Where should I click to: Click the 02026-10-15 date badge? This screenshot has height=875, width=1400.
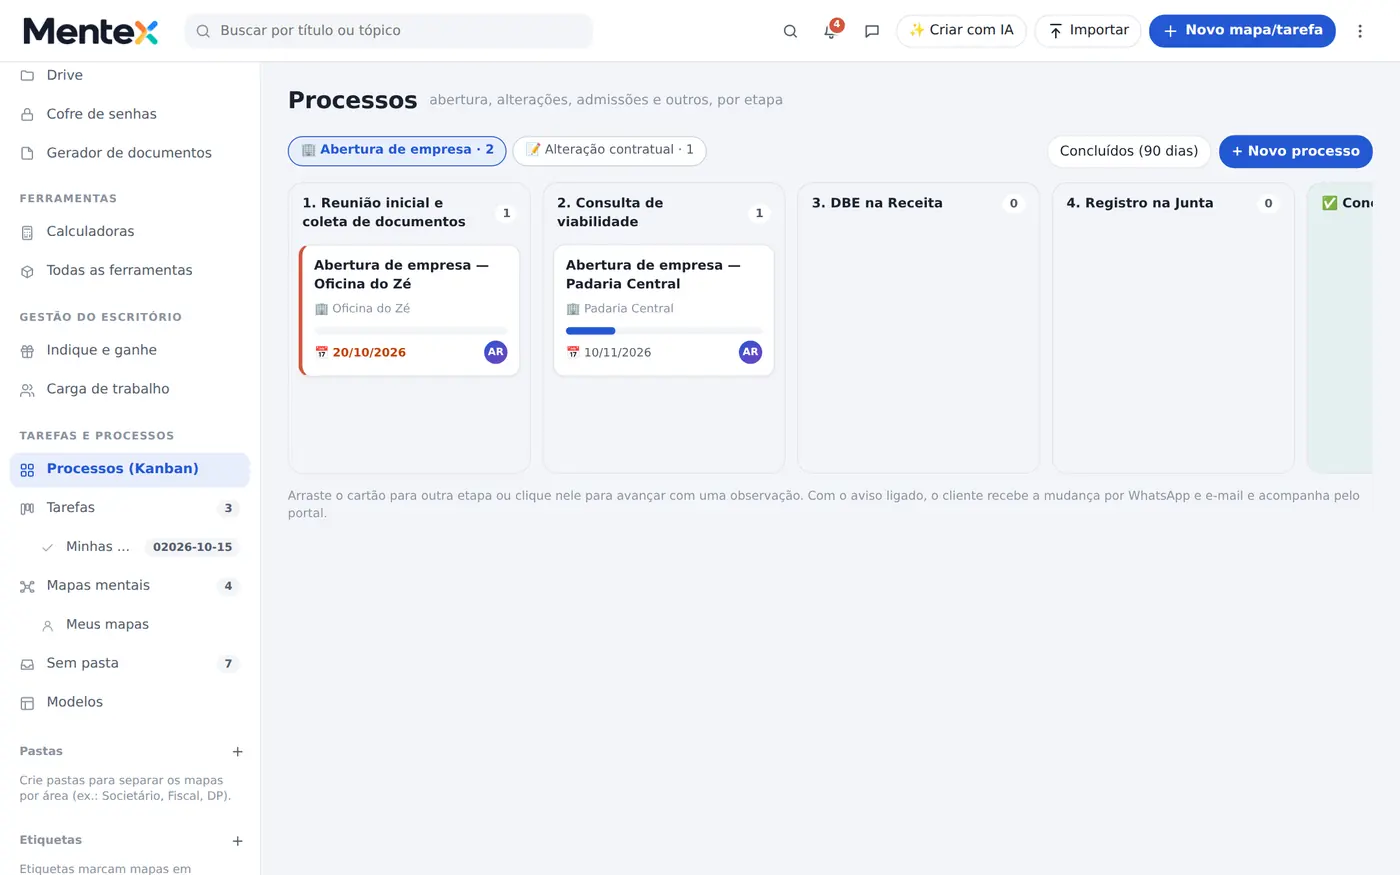[192, 547]
